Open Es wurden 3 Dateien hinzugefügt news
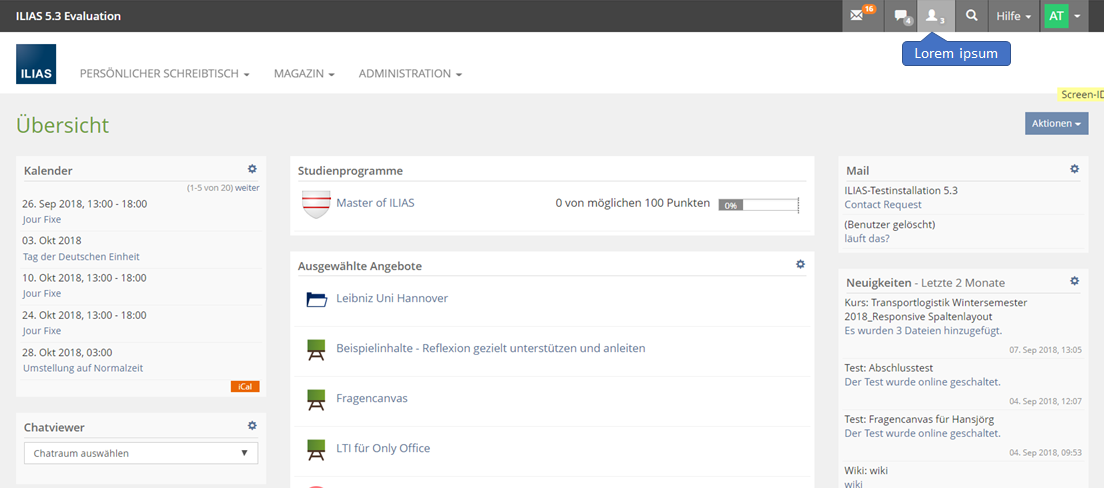1104x488 pixels. 923,331
